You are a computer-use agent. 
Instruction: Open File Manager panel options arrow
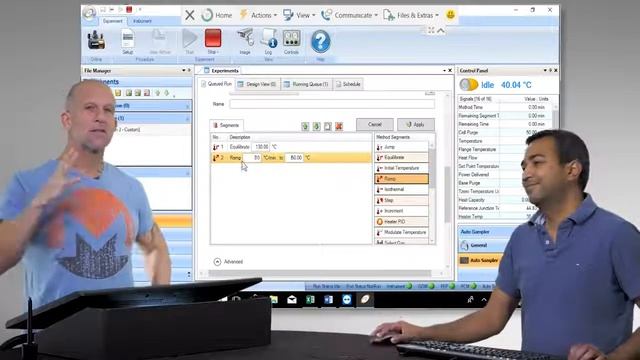[183, 71]
